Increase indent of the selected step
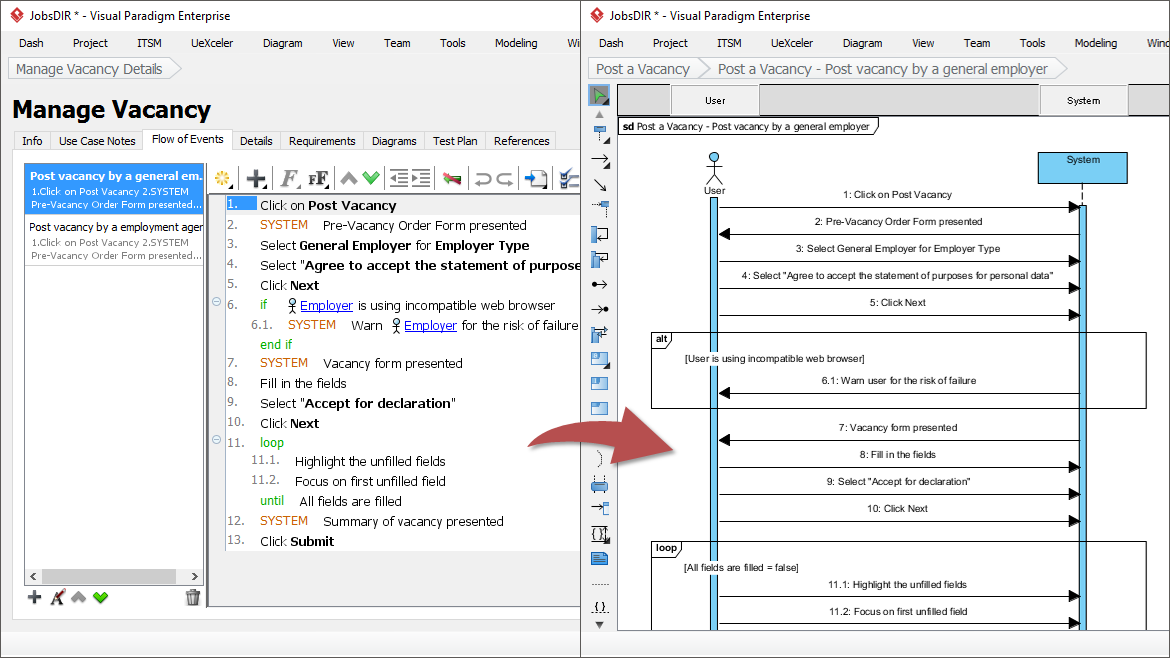1170x658 pixels. pyautogui.click(x=422, y=178)
